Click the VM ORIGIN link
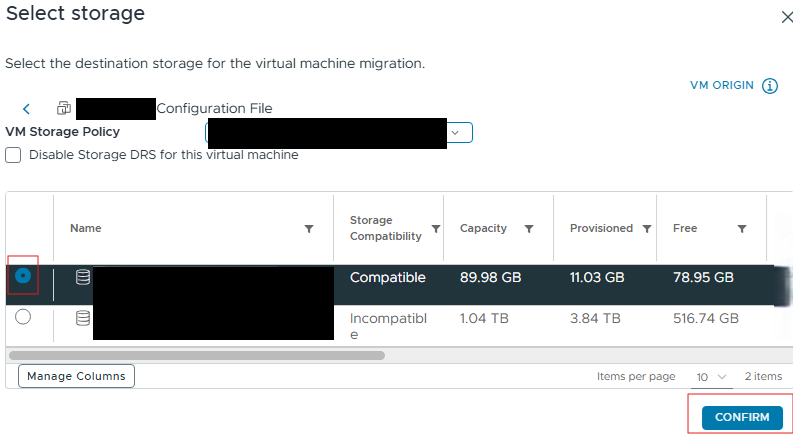 [721, 86]
